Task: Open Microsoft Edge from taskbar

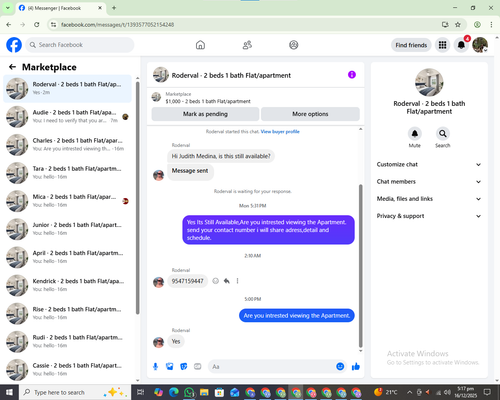Action: pyautogui.click(x=174, y=392)
